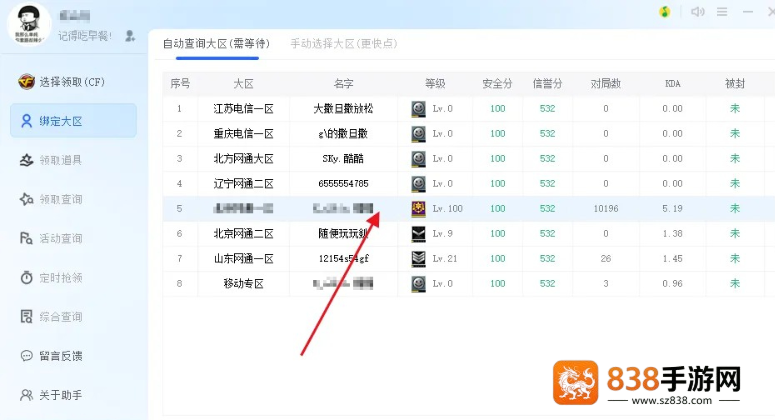This screenshot has height=420, width=775.
Task: Click the 安全分 column header
Action: pos(497,84)
